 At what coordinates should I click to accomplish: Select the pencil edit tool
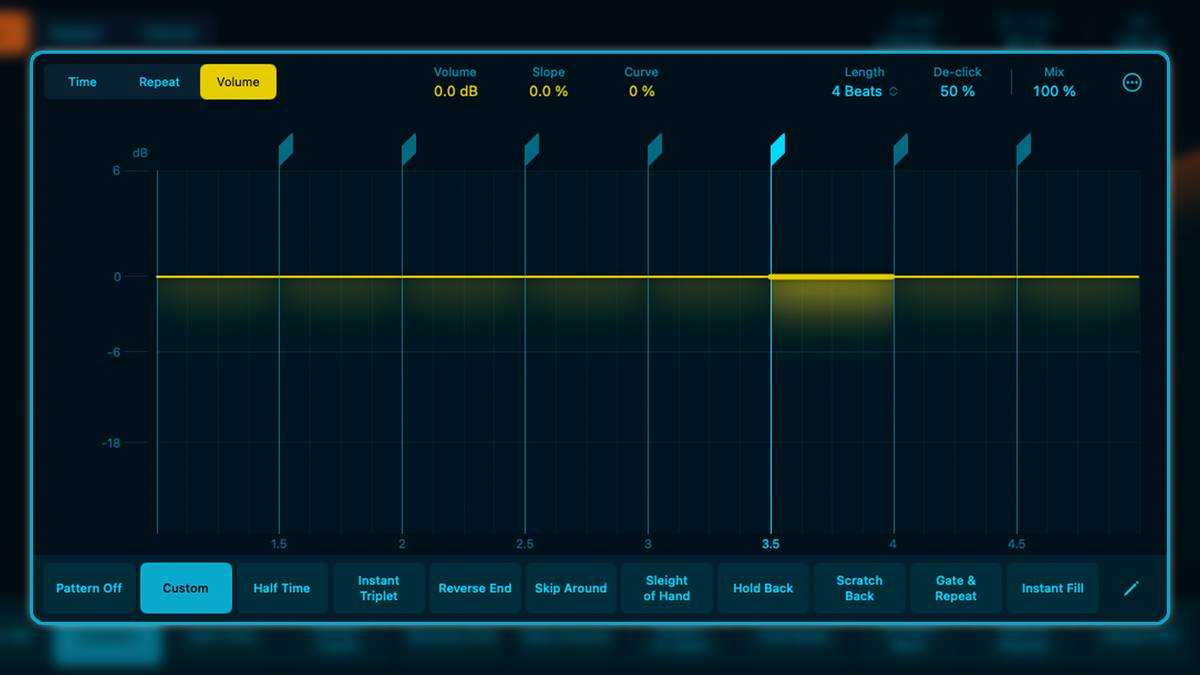point(1131,588)
